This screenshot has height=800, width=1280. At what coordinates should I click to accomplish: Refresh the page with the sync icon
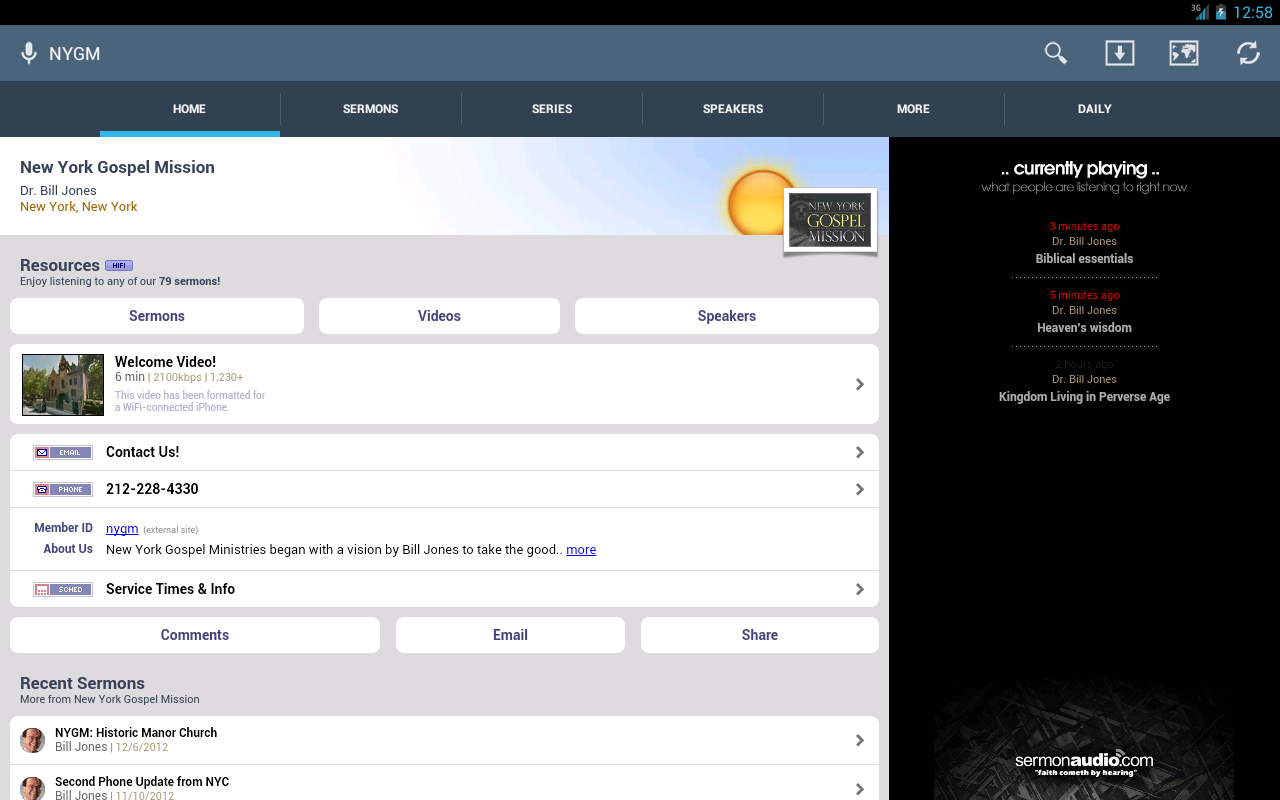(x=1248, y=53)
